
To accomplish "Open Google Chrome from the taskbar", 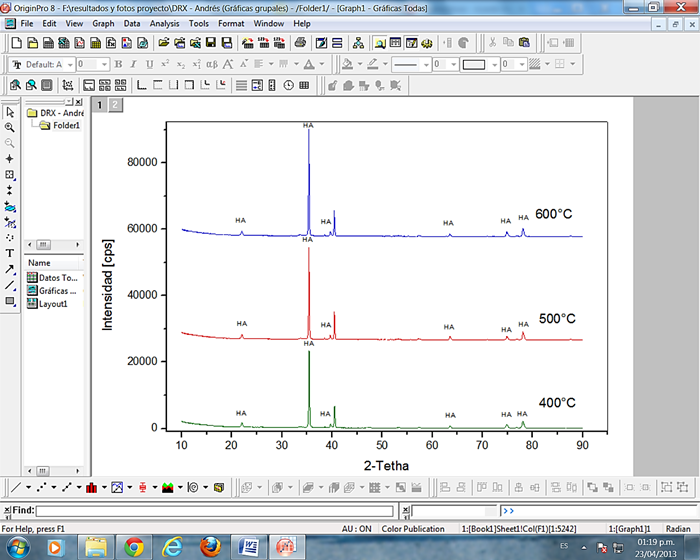I will click(x=133, y=546).
